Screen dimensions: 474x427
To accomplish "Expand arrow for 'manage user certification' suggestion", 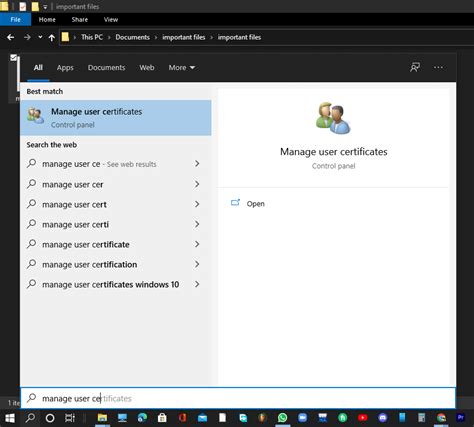I will point(197,264).
